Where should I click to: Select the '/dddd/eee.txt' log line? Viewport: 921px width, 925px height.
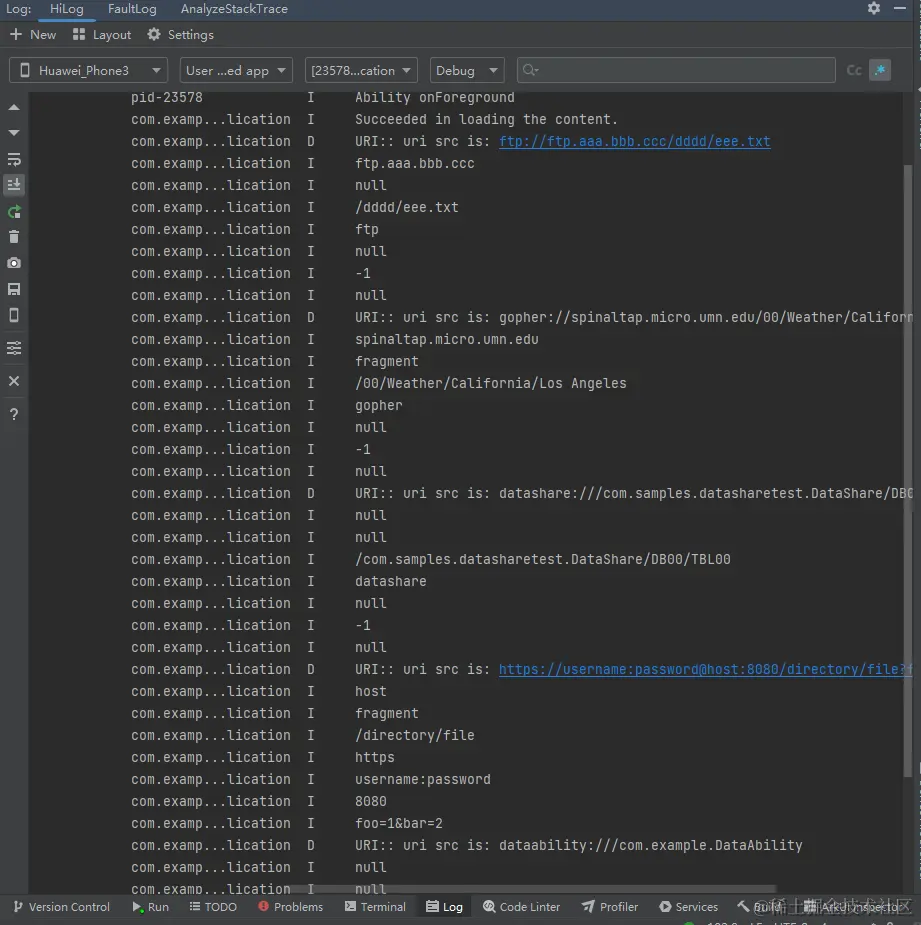tap(407, 208)
